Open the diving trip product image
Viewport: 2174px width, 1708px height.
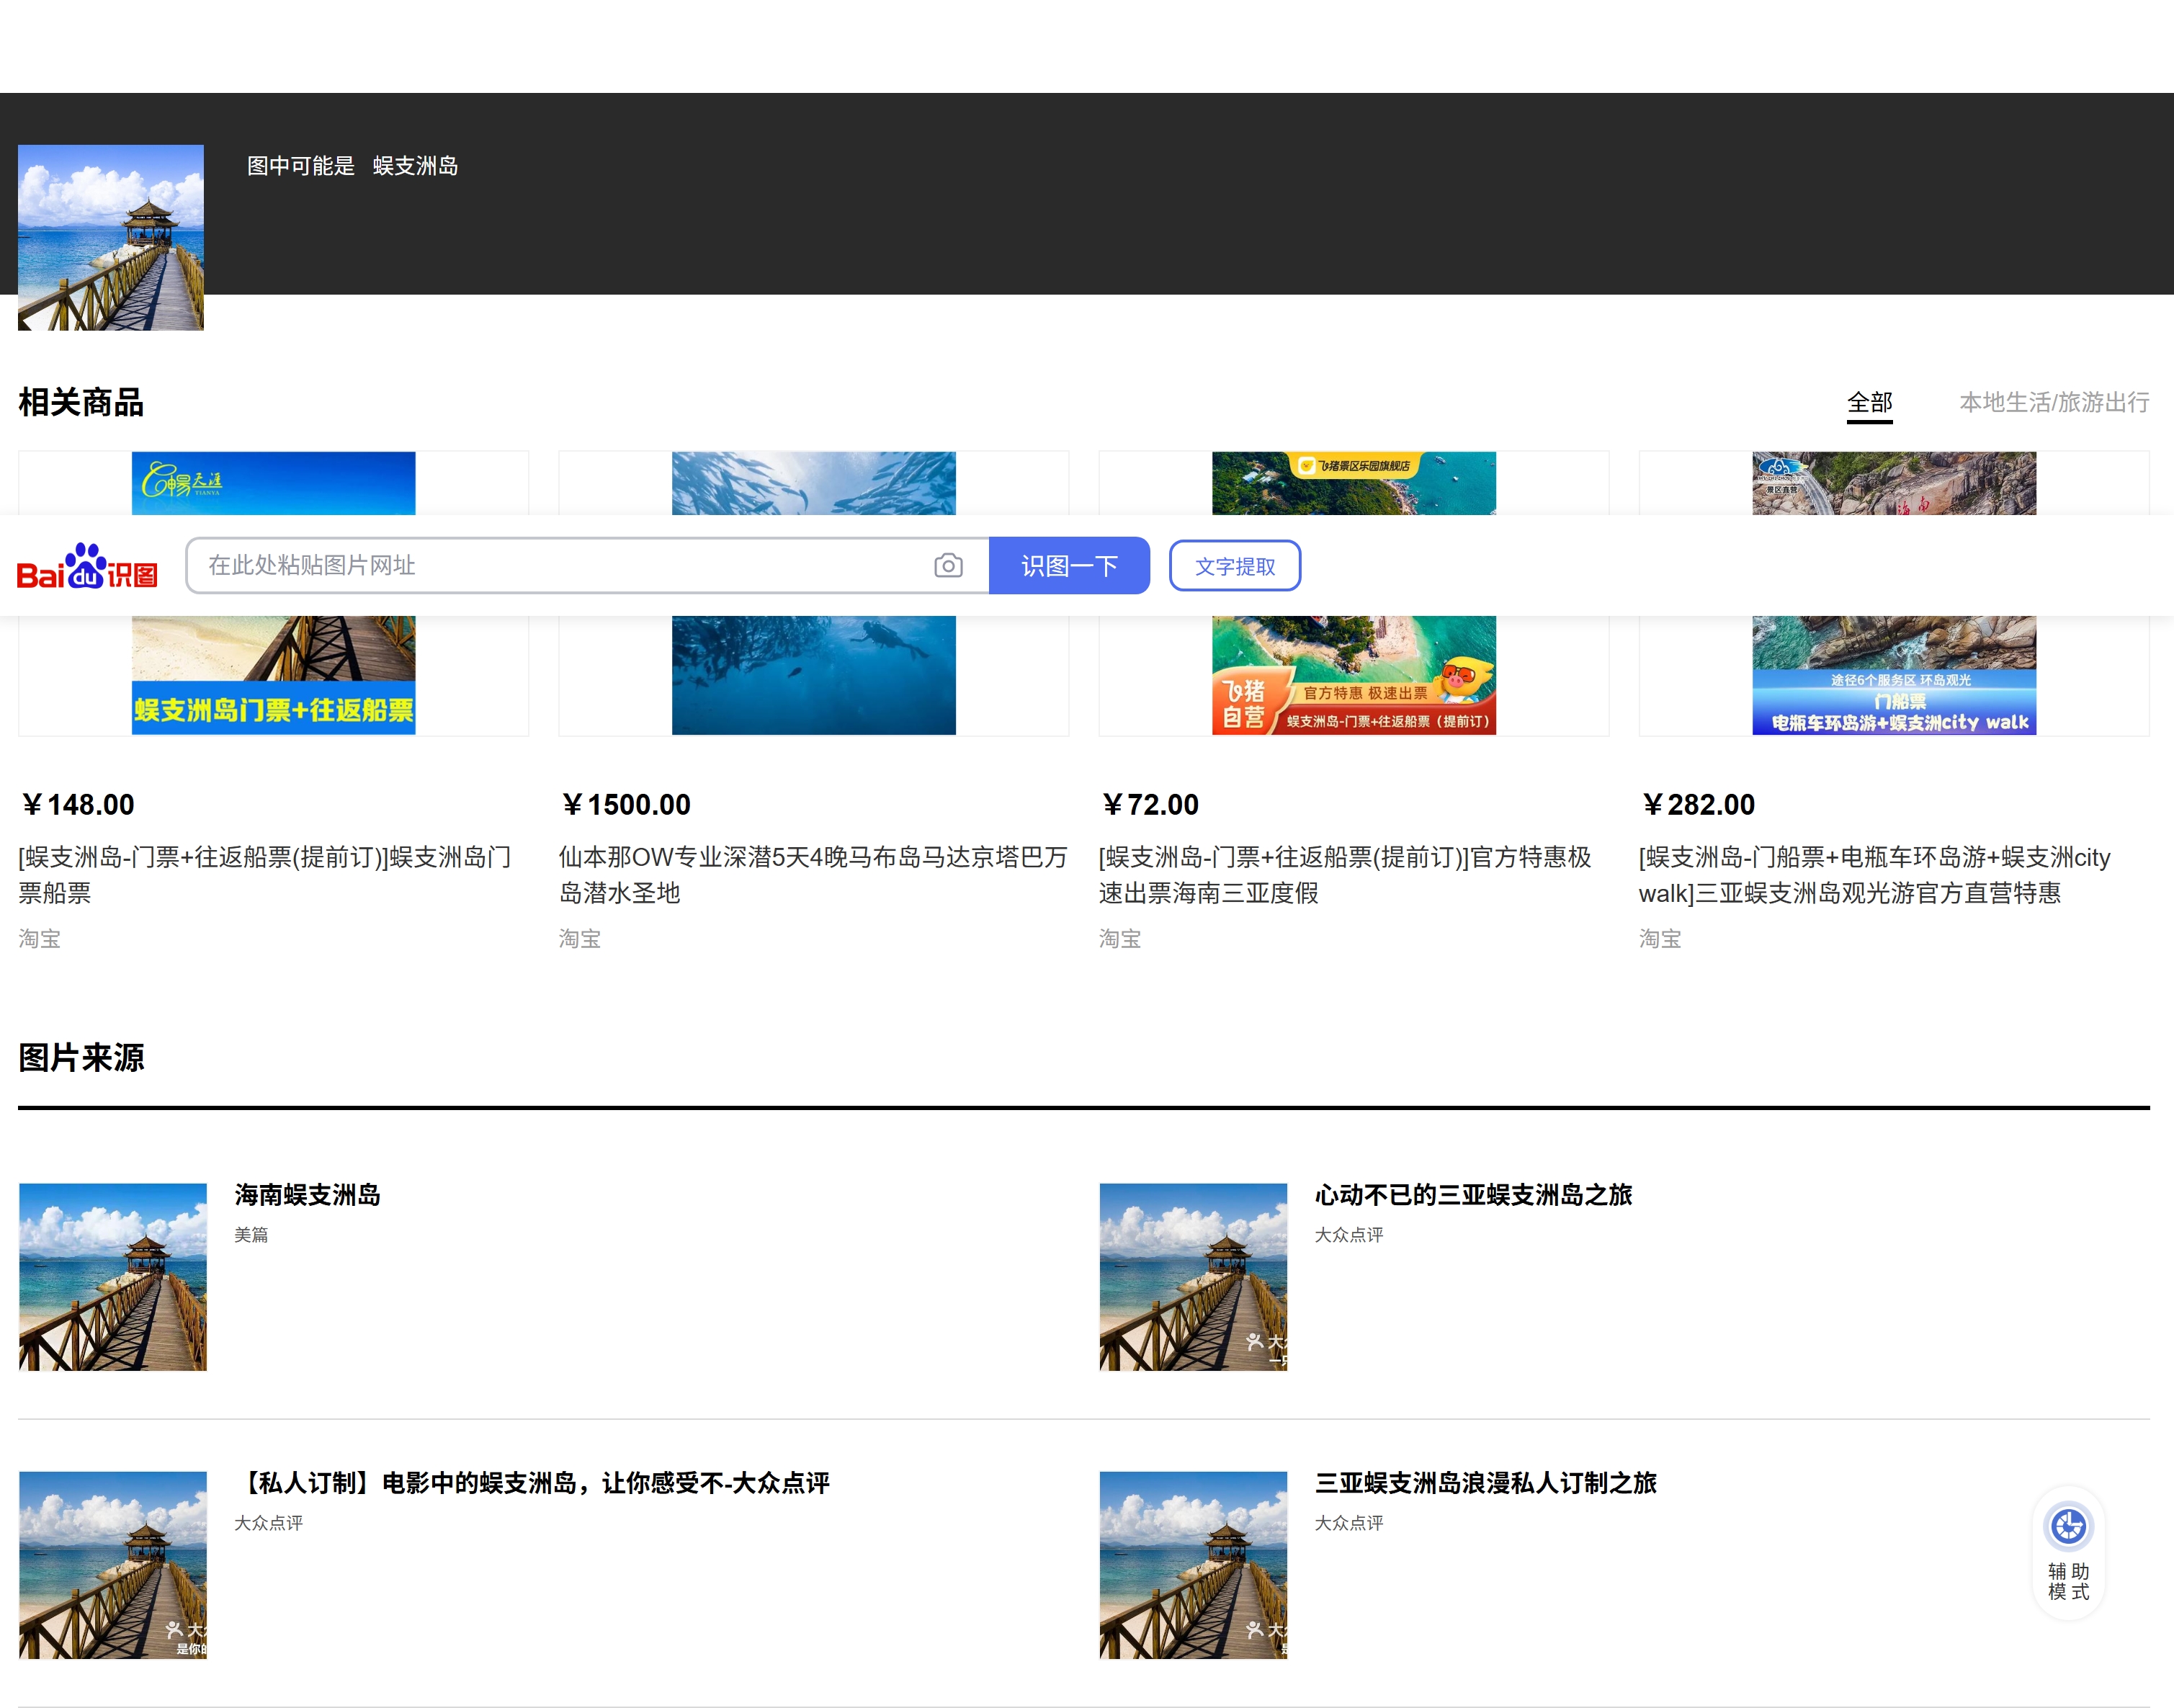[813, 675]
